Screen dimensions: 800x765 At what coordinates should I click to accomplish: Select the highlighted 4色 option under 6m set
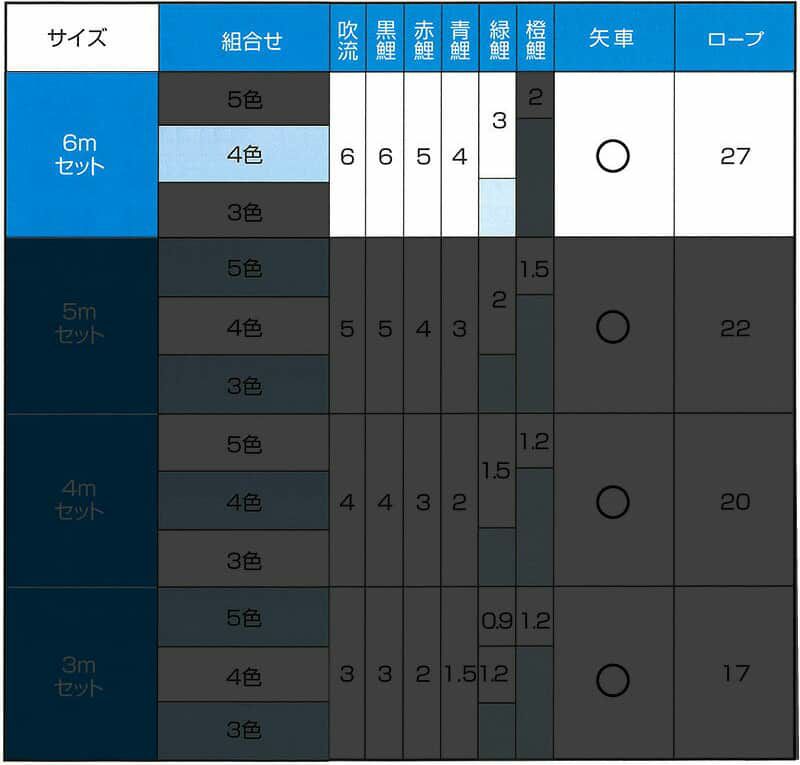[x=244, y=155]
